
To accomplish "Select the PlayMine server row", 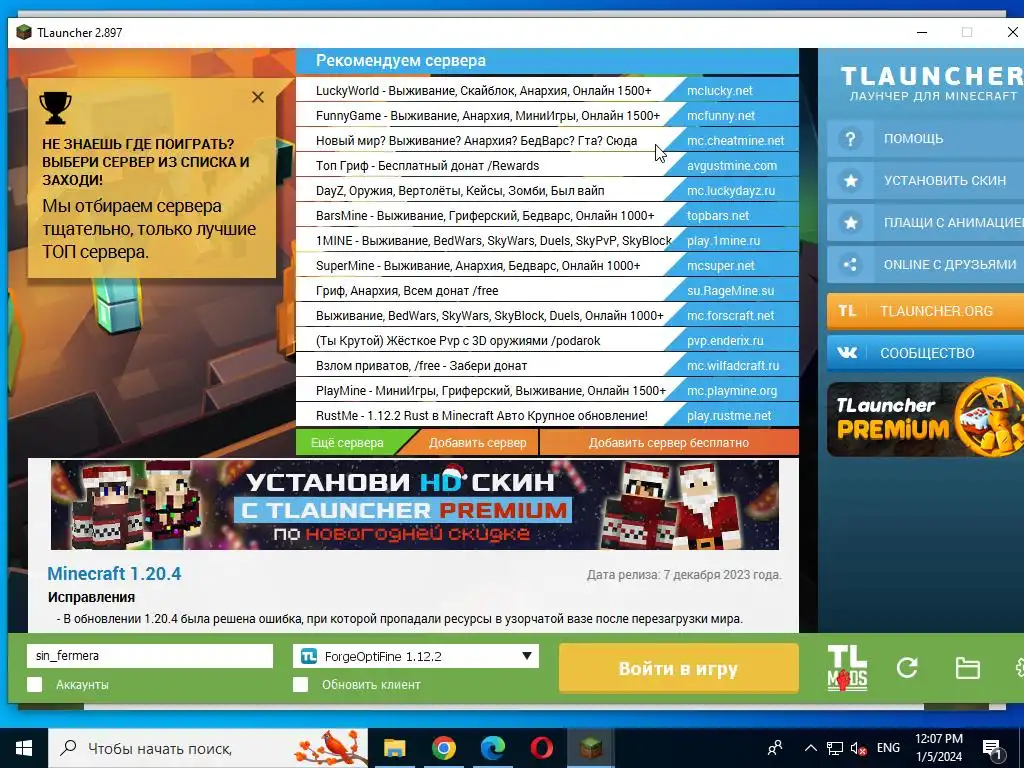I will [x=547, y=391].
